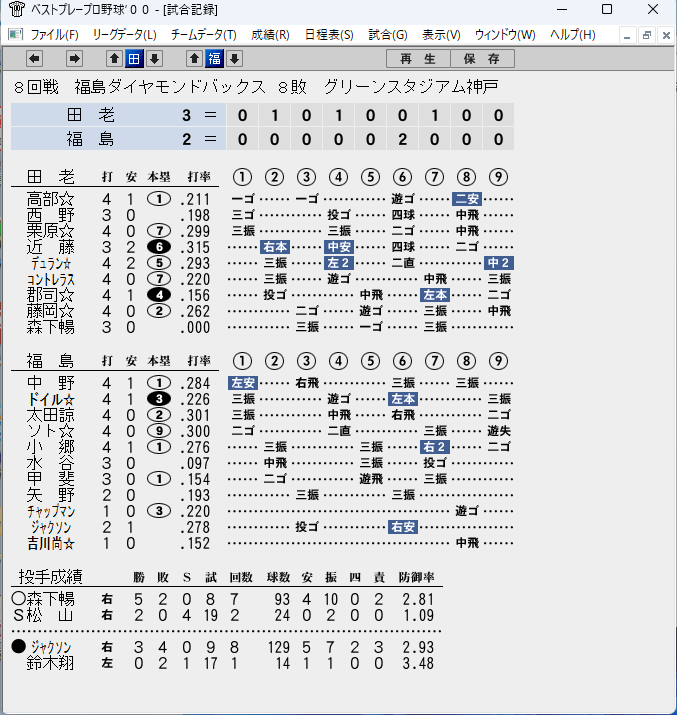Image resolution: width=677 pixels, height=715 pixels.
Task: Click 田老 team name in line score
Action: [91, 115]
